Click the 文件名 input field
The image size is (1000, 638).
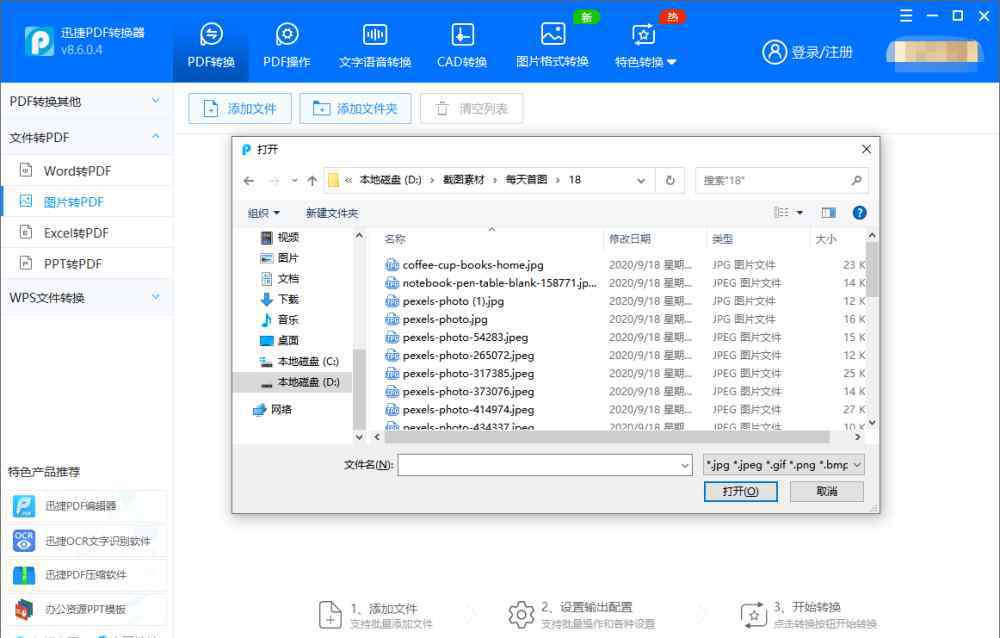(x=545, y=465)
